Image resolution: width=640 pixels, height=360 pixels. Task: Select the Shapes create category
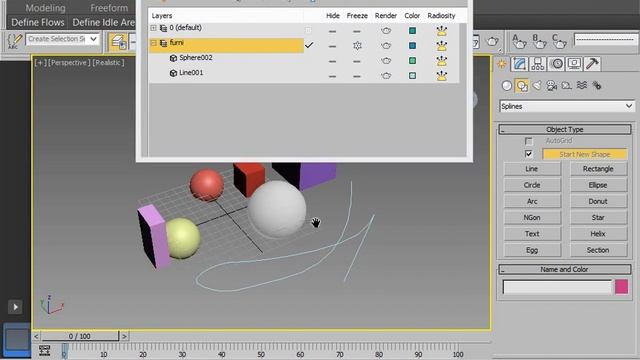click(x=522, y=86)
